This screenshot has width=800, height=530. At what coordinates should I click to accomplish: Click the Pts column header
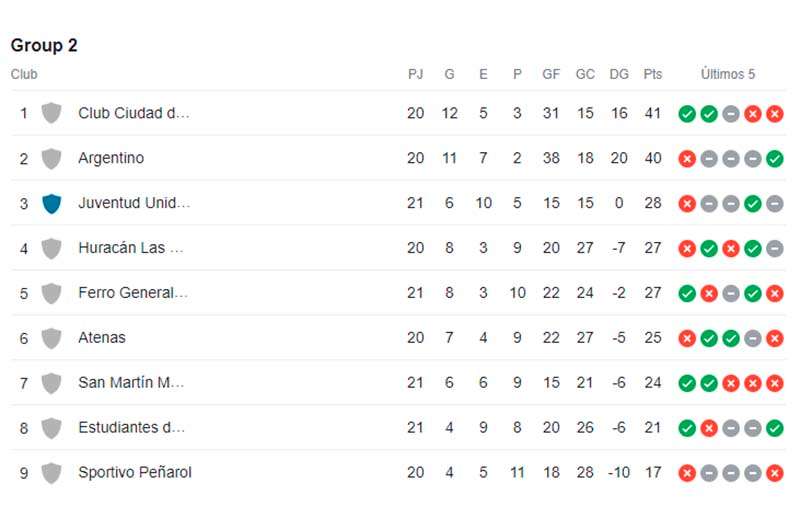point(653,74)
